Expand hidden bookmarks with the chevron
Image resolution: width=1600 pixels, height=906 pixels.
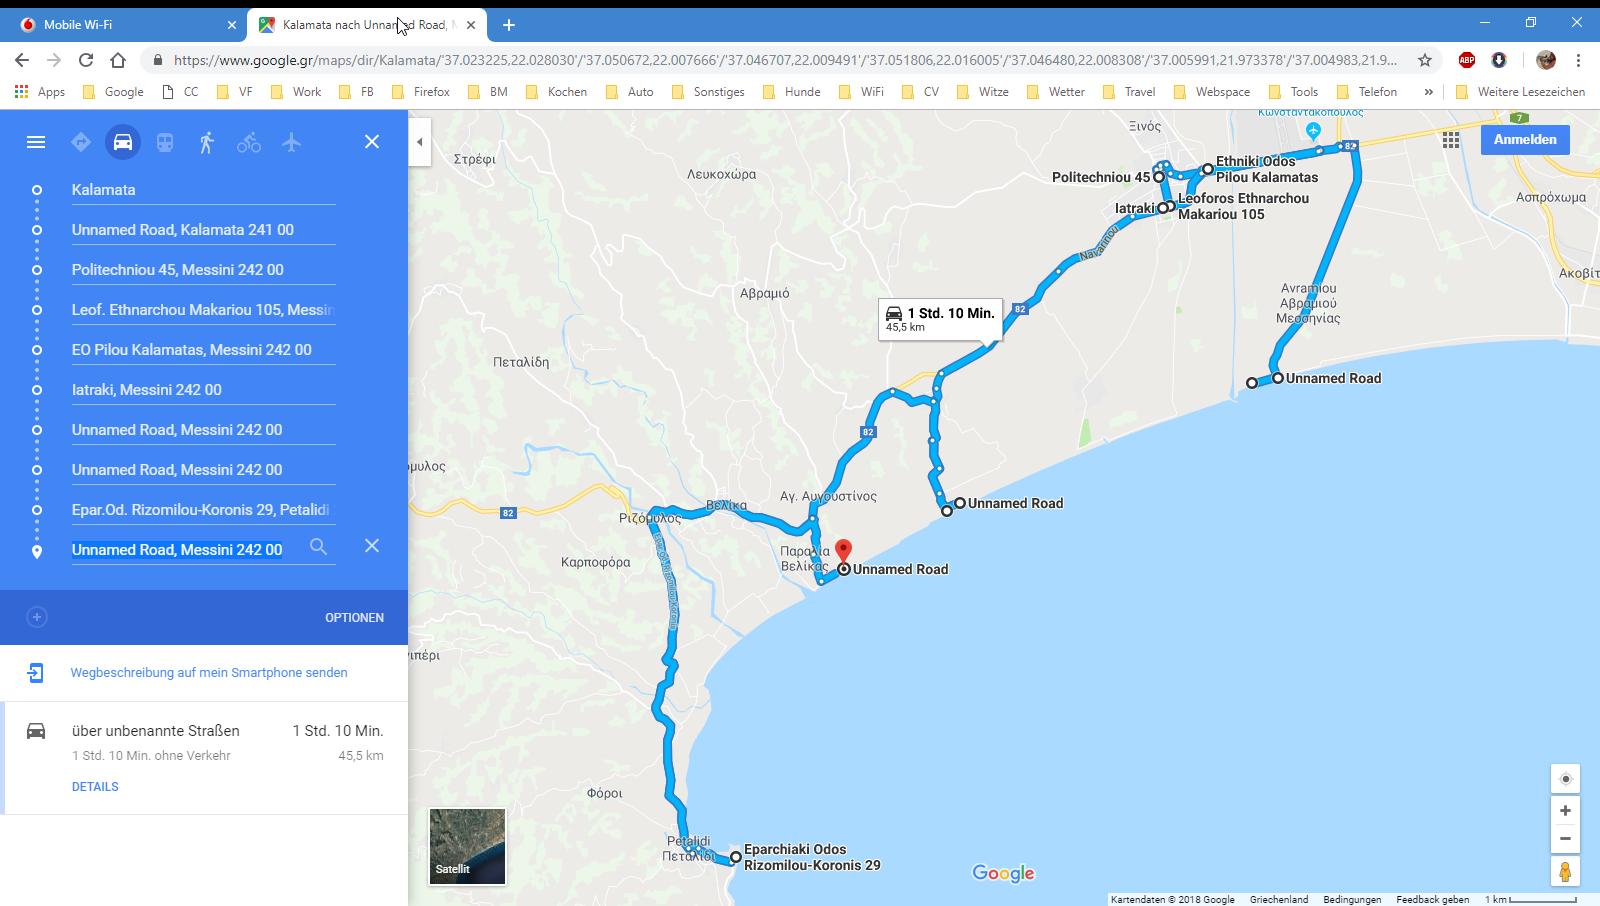(1428, 91)
